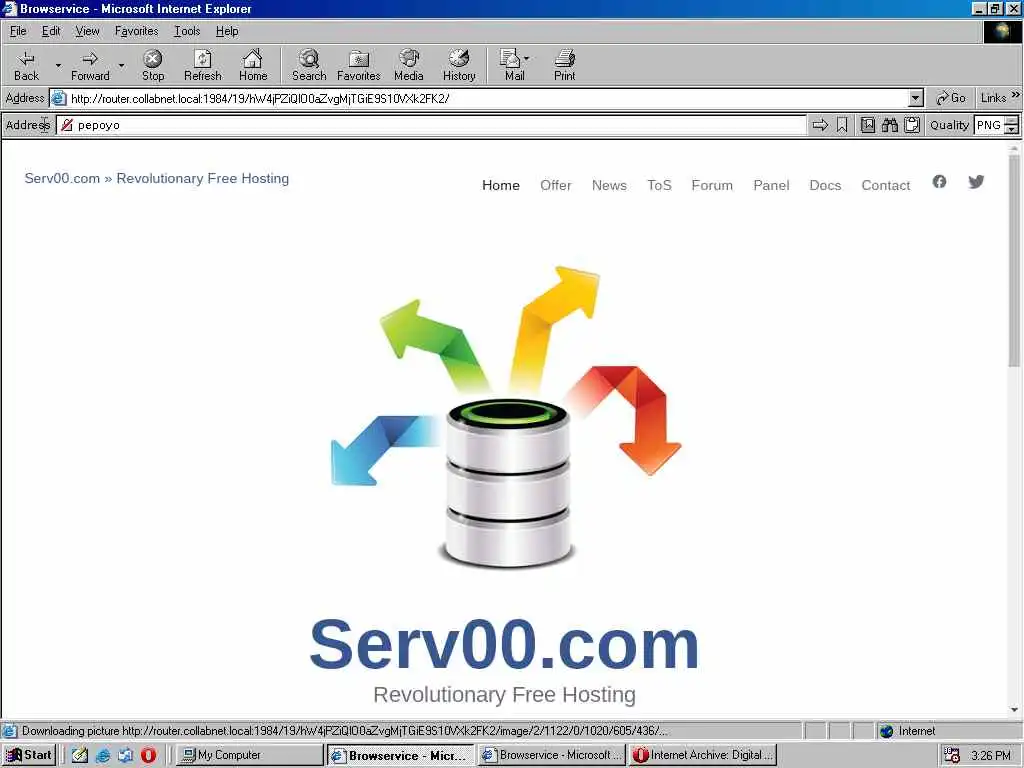Click the Browservice save page icon
Image resolution: width=1024 pixels, height=768 pixels.
point(867,125)
